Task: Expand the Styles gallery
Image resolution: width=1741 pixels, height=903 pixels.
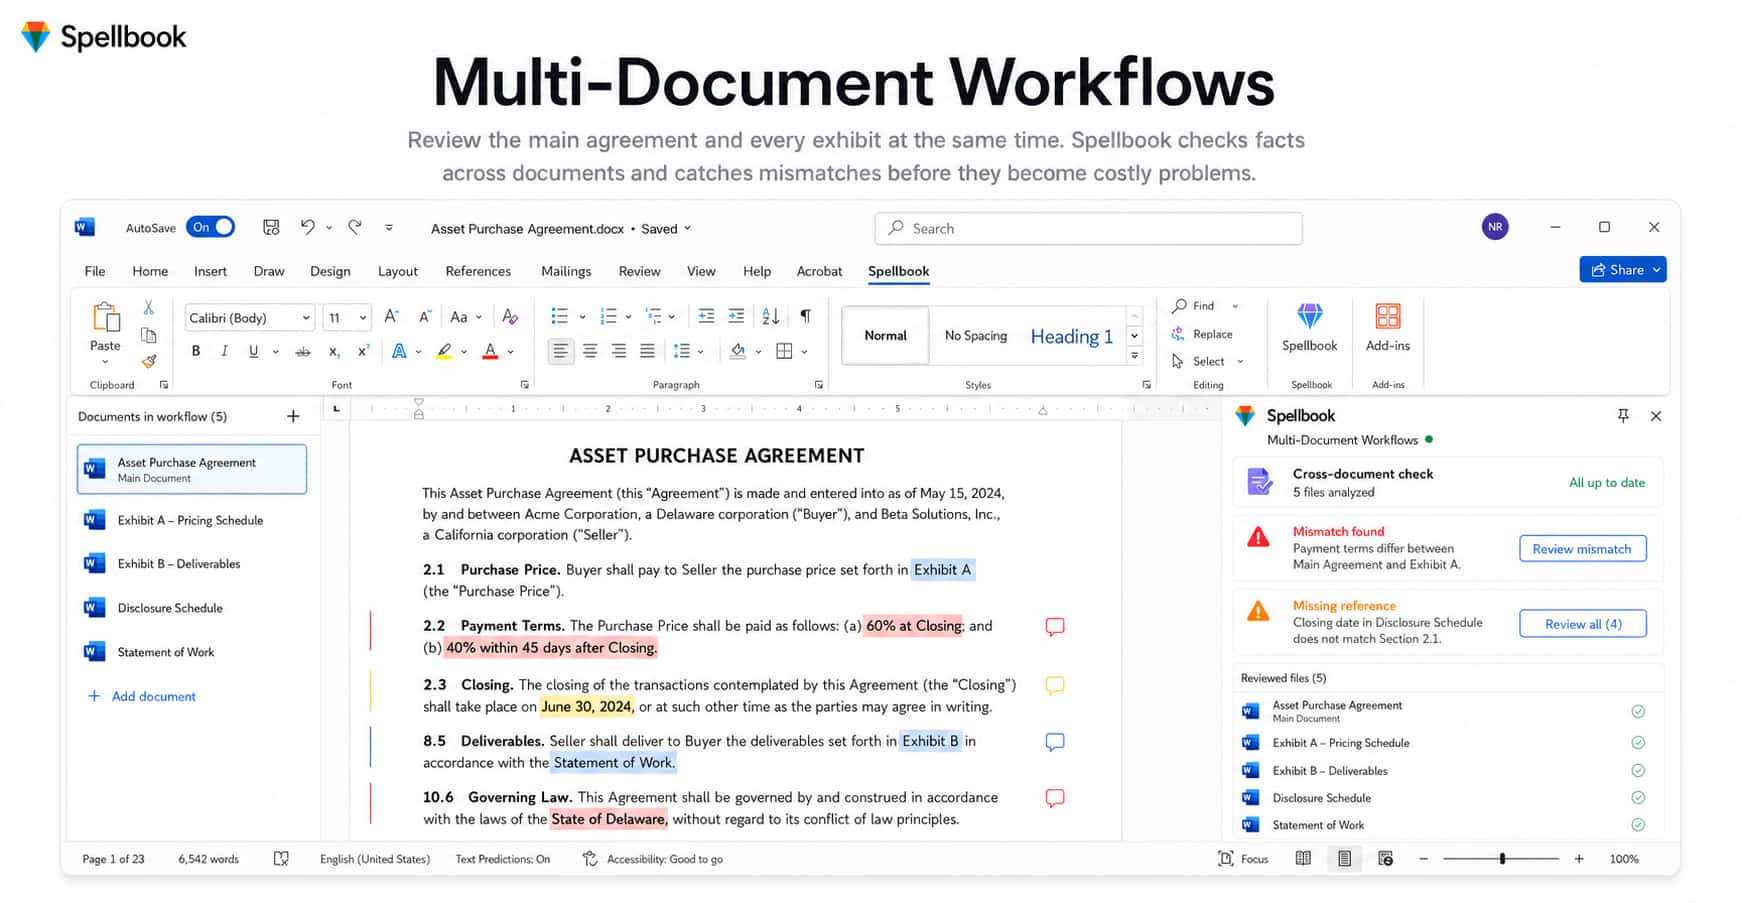Action: (x=1135, y=355)
